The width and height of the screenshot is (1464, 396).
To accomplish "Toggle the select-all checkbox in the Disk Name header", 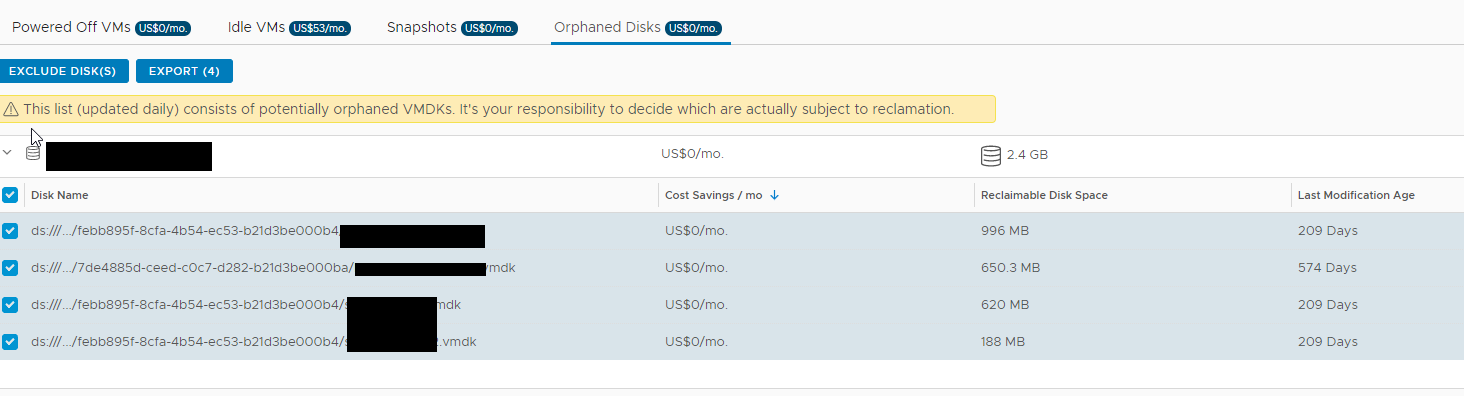I will (x=10, y=195).
